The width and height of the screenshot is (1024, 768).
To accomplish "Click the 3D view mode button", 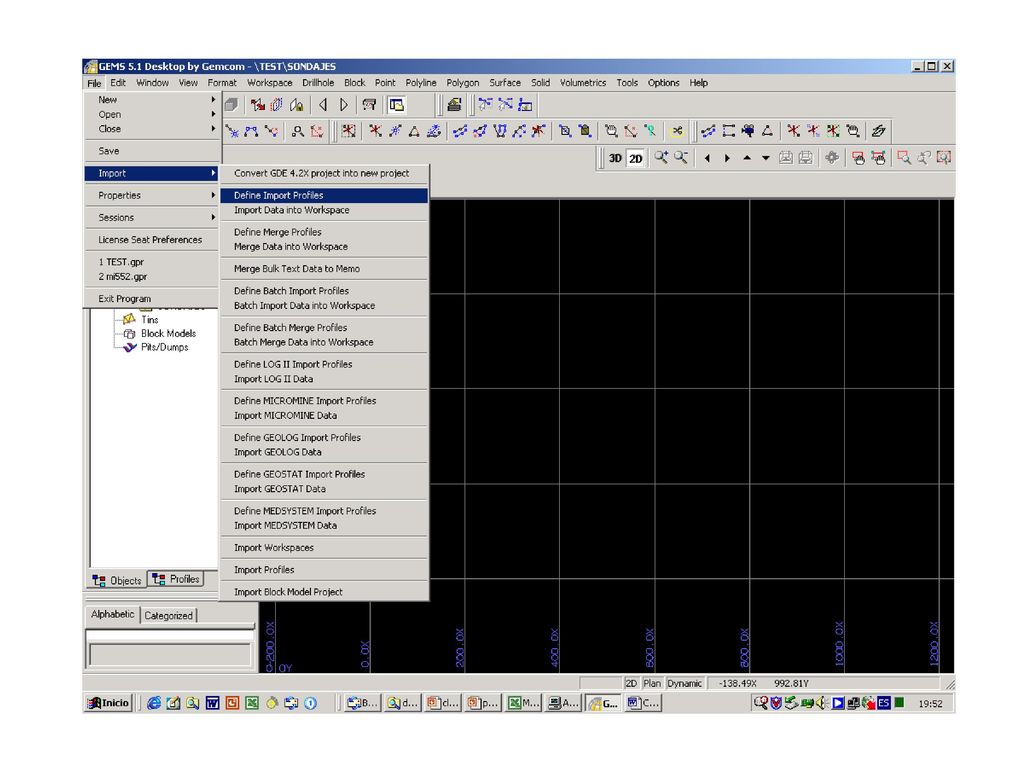I will click(615, 158).
